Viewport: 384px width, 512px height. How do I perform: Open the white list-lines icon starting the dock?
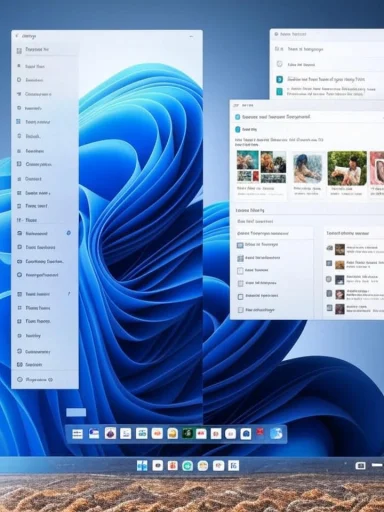point(77,434)
